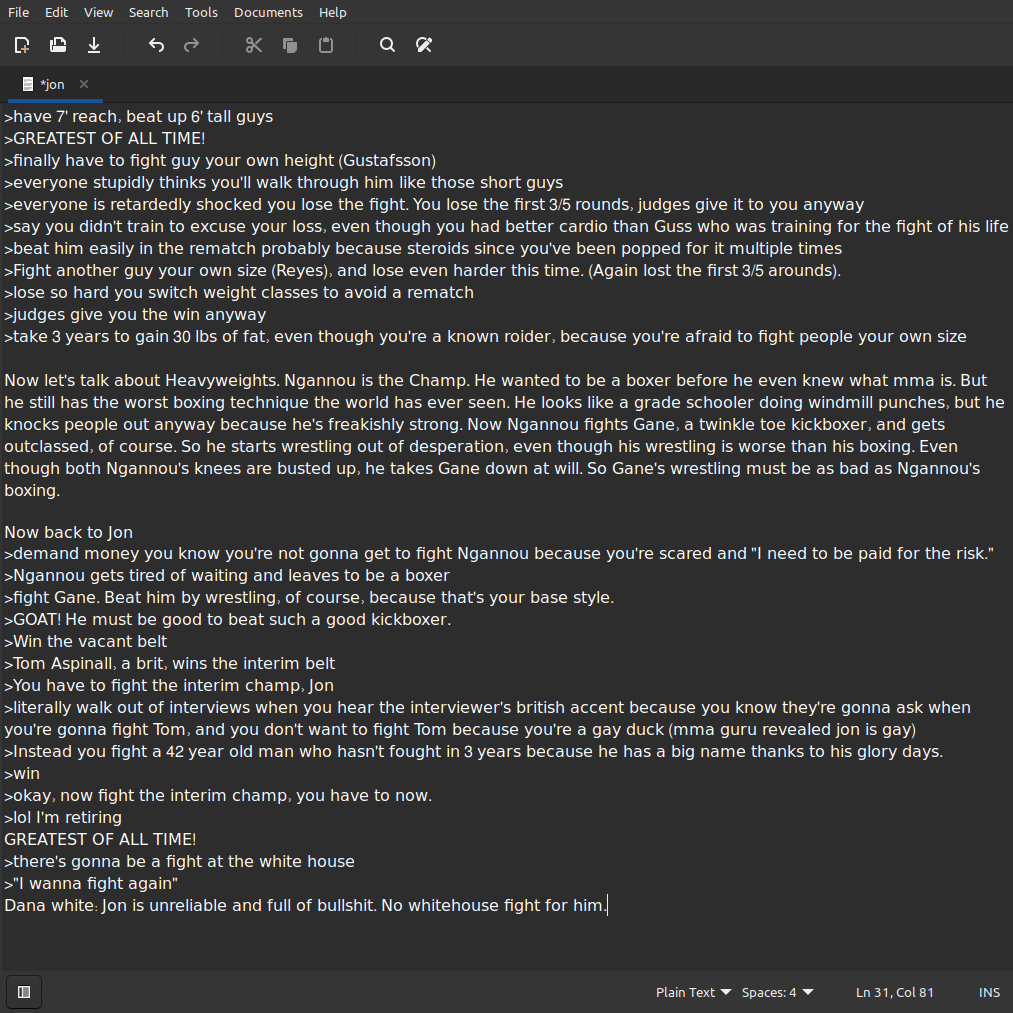Open the Spaces: 4 indentation dropdown
The width and height of the screenshot is (1013, 1013).
coord(777,992)
